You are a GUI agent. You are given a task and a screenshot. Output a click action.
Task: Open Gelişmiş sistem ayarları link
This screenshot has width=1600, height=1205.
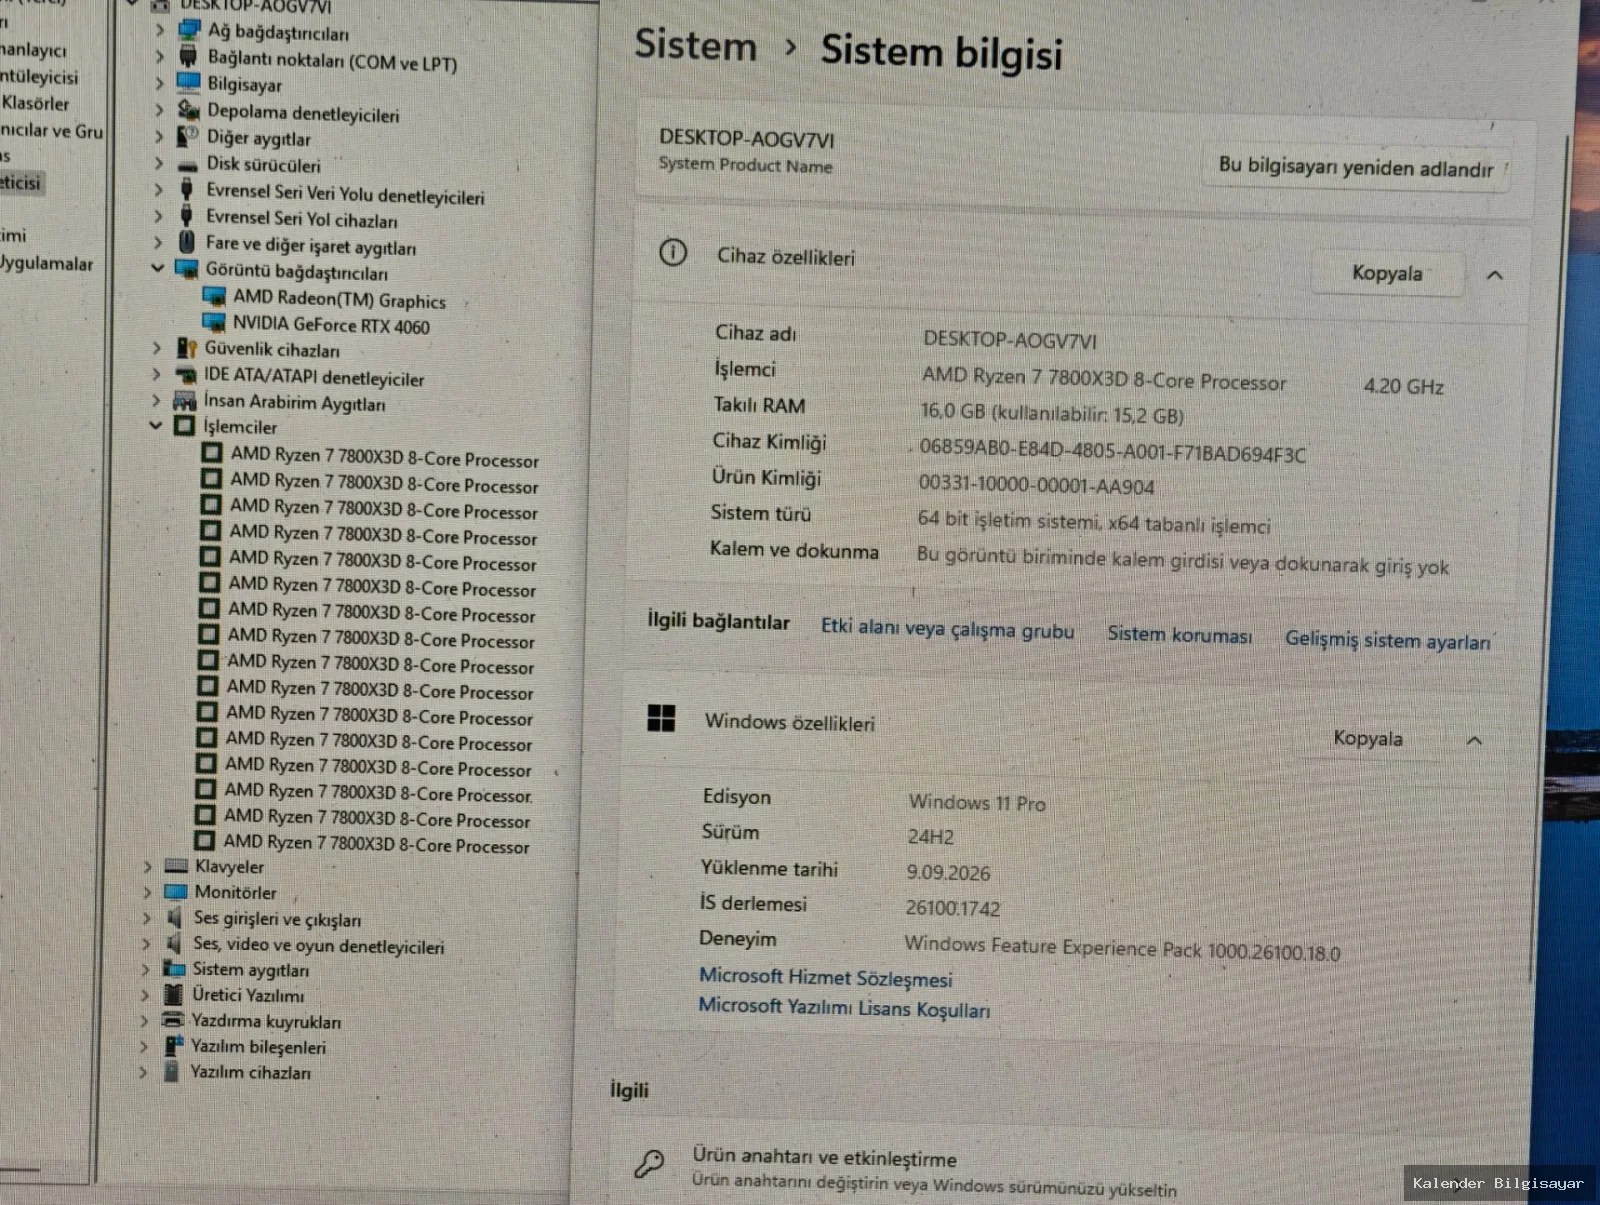pos(1388,640)
